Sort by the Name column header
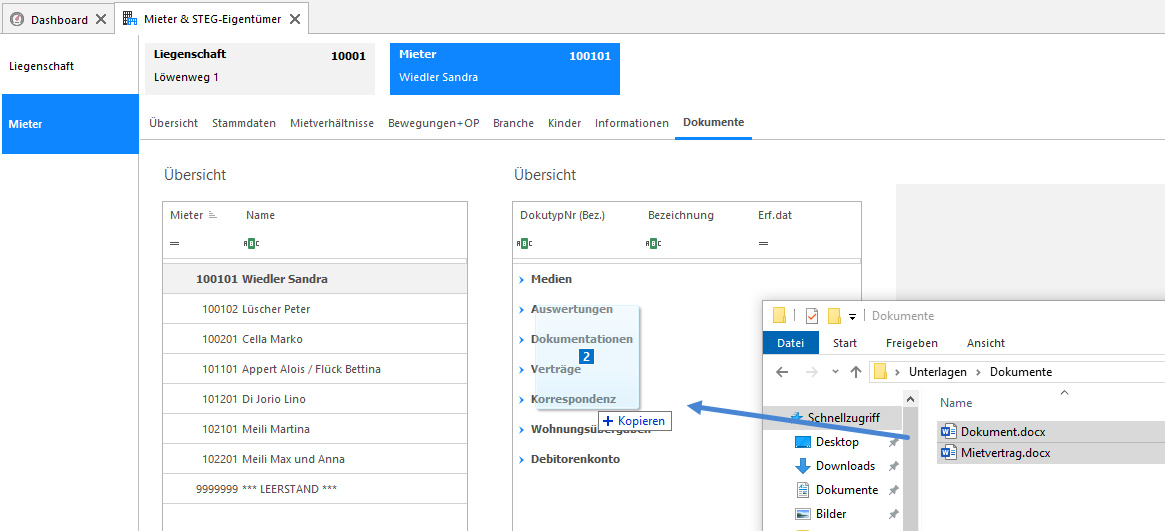 [260, 215]
